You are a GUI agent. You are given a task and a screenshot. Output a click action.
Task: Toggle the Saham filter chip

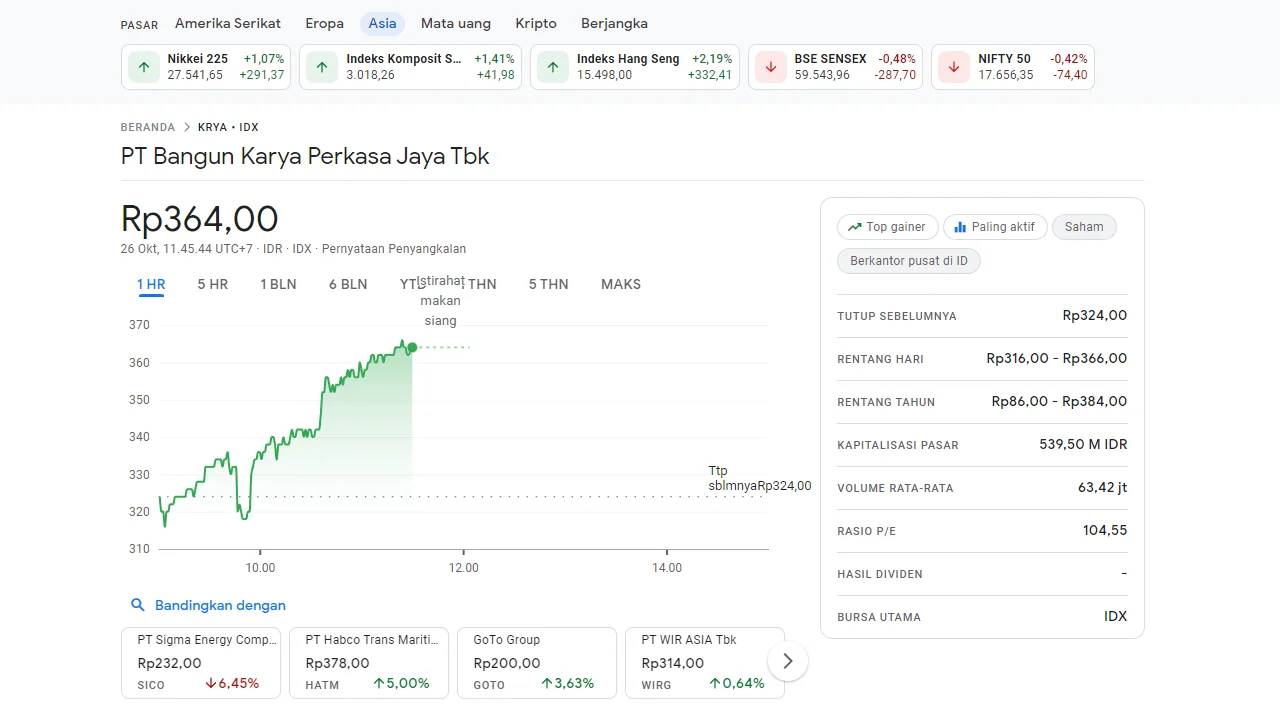tap(1084, 227)
